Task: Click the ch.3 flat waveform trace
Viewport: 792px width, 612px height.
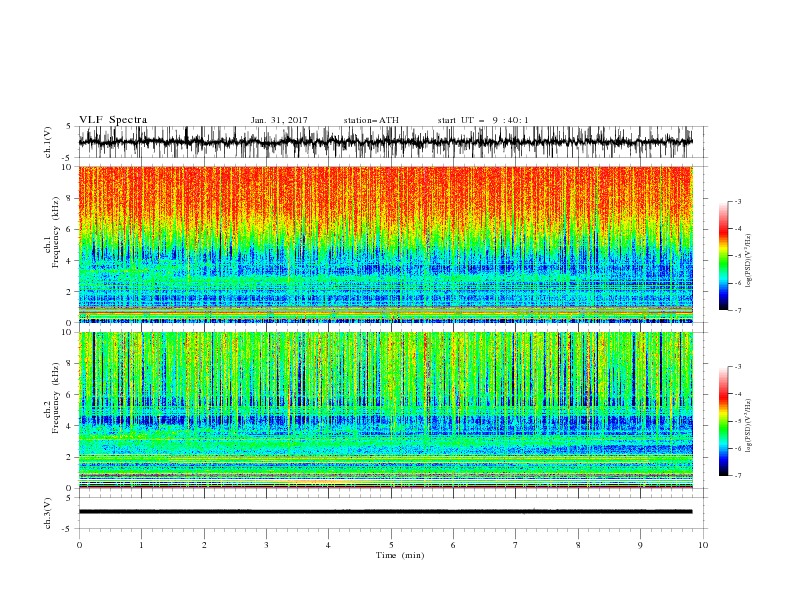Action: [386, 512]
